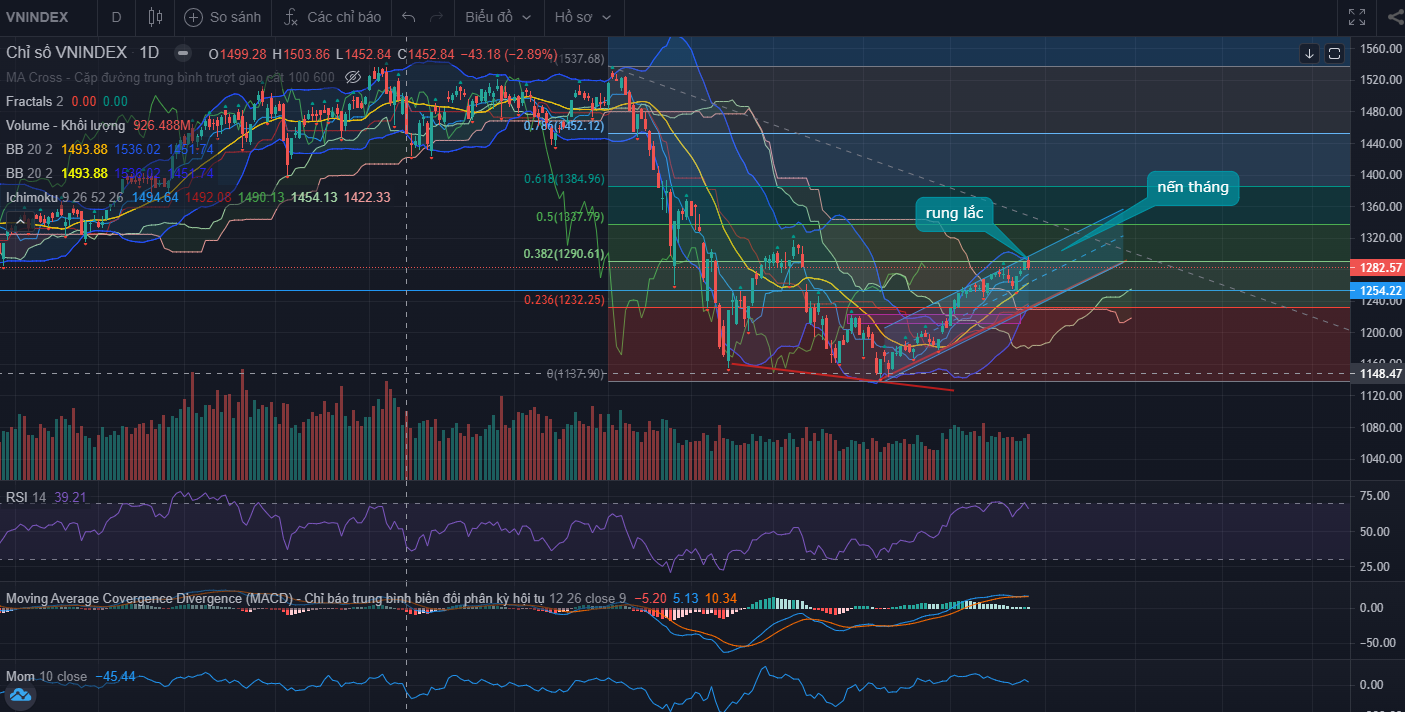
Task: Open the candlestick chart style selector
Action: [x=154, y=17]
